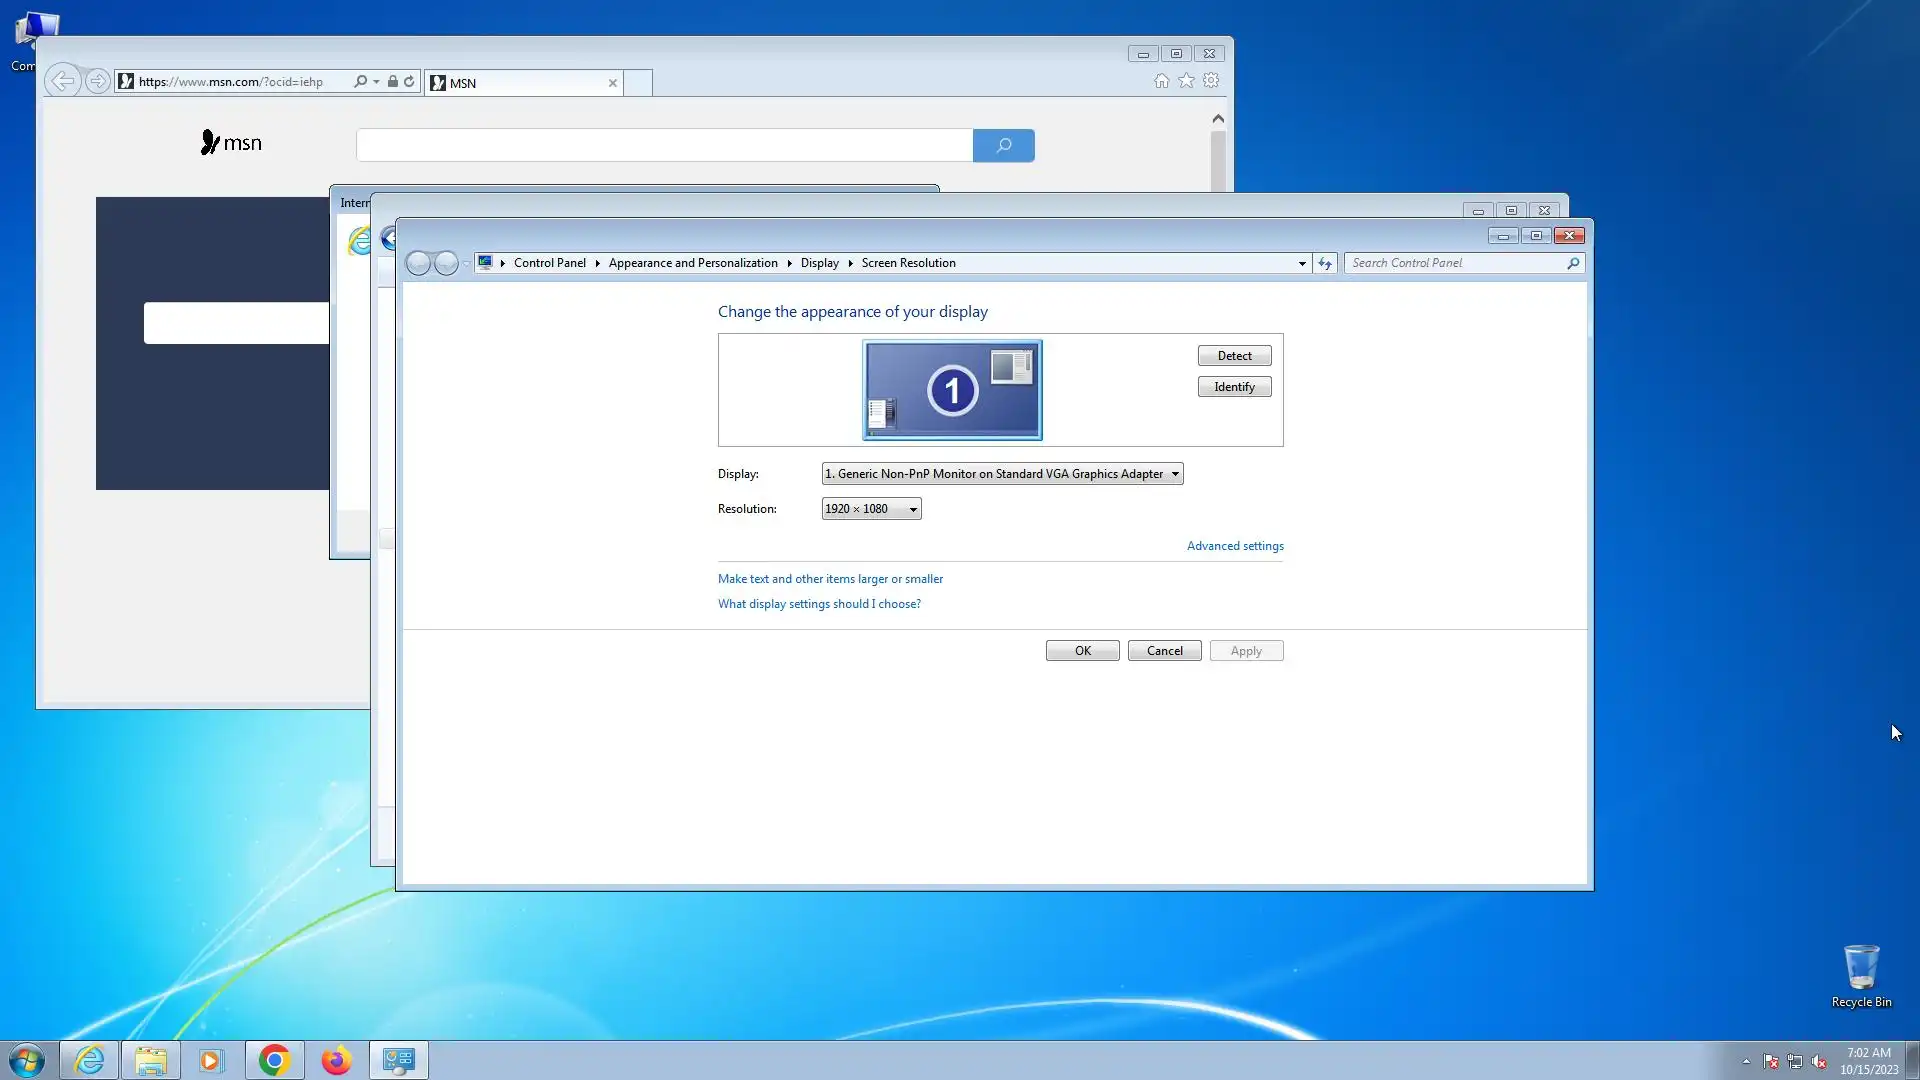This screenshot has width=1920, height=1080.
Task: Open Windows Media Player taskbar icon
Action: (x=211, y=1060)
